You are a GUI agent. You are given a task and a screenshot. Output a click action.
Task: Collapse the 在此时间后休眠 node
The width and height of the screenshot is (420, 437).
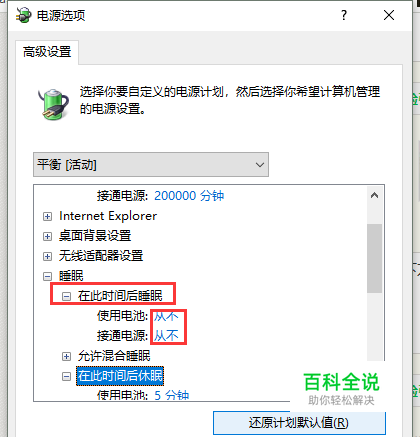coord(66,376)
